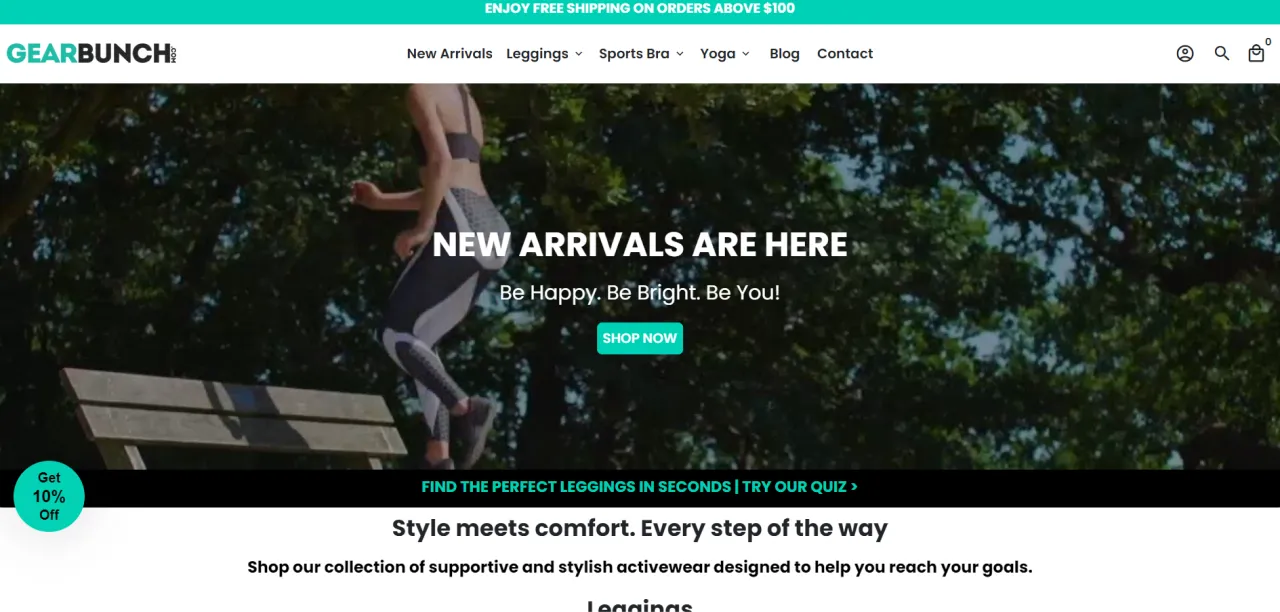Open the shopping bag cart icon

pyautogui.click(x=1256, y=54)
